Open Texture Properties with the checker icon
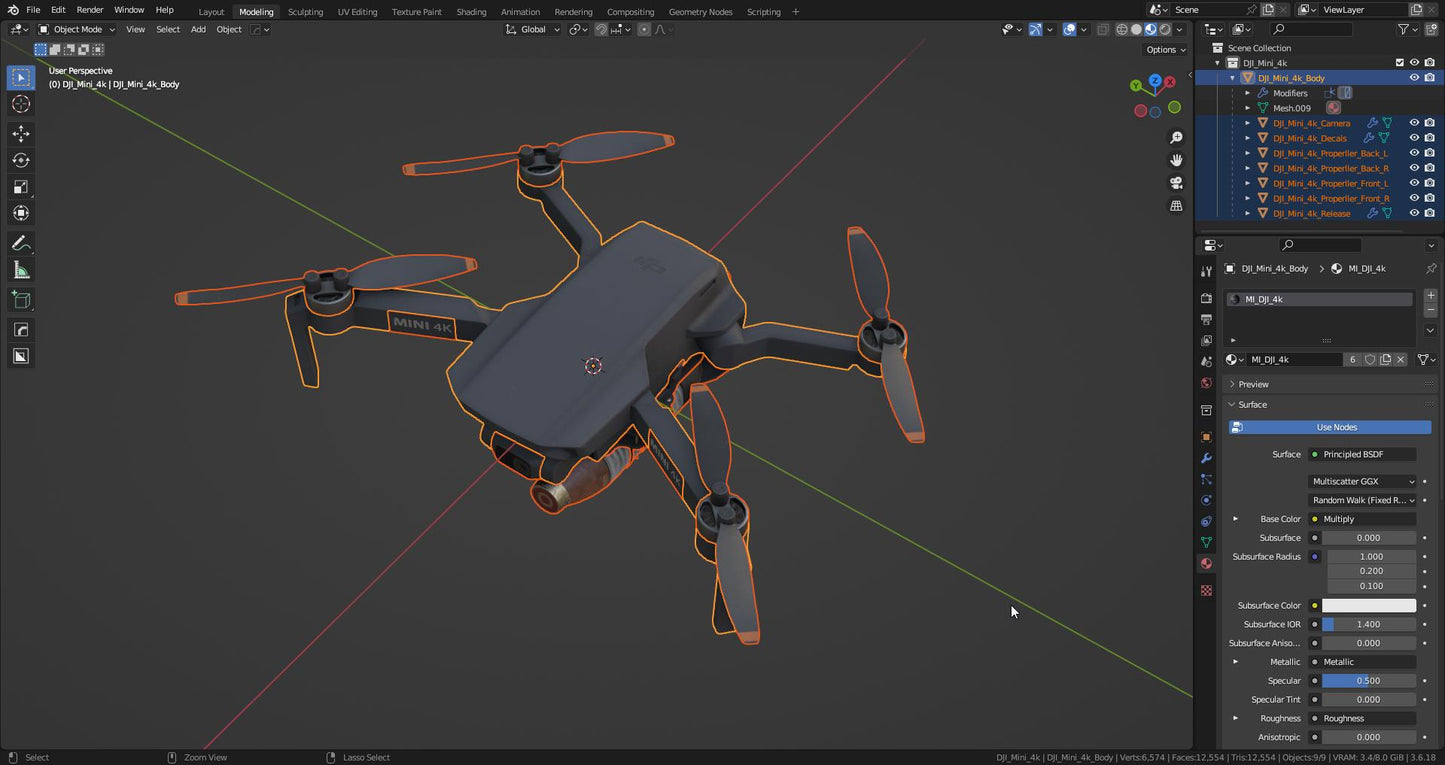Viewport: 1445px width, 765px height. point(1205,590)
